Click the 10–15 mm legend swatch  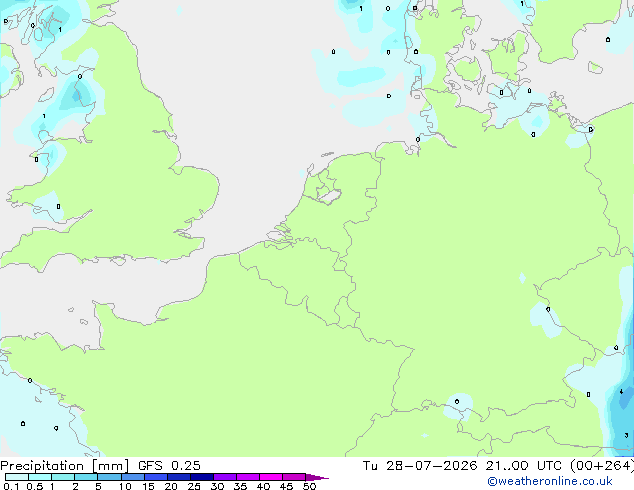click(133, 477)
